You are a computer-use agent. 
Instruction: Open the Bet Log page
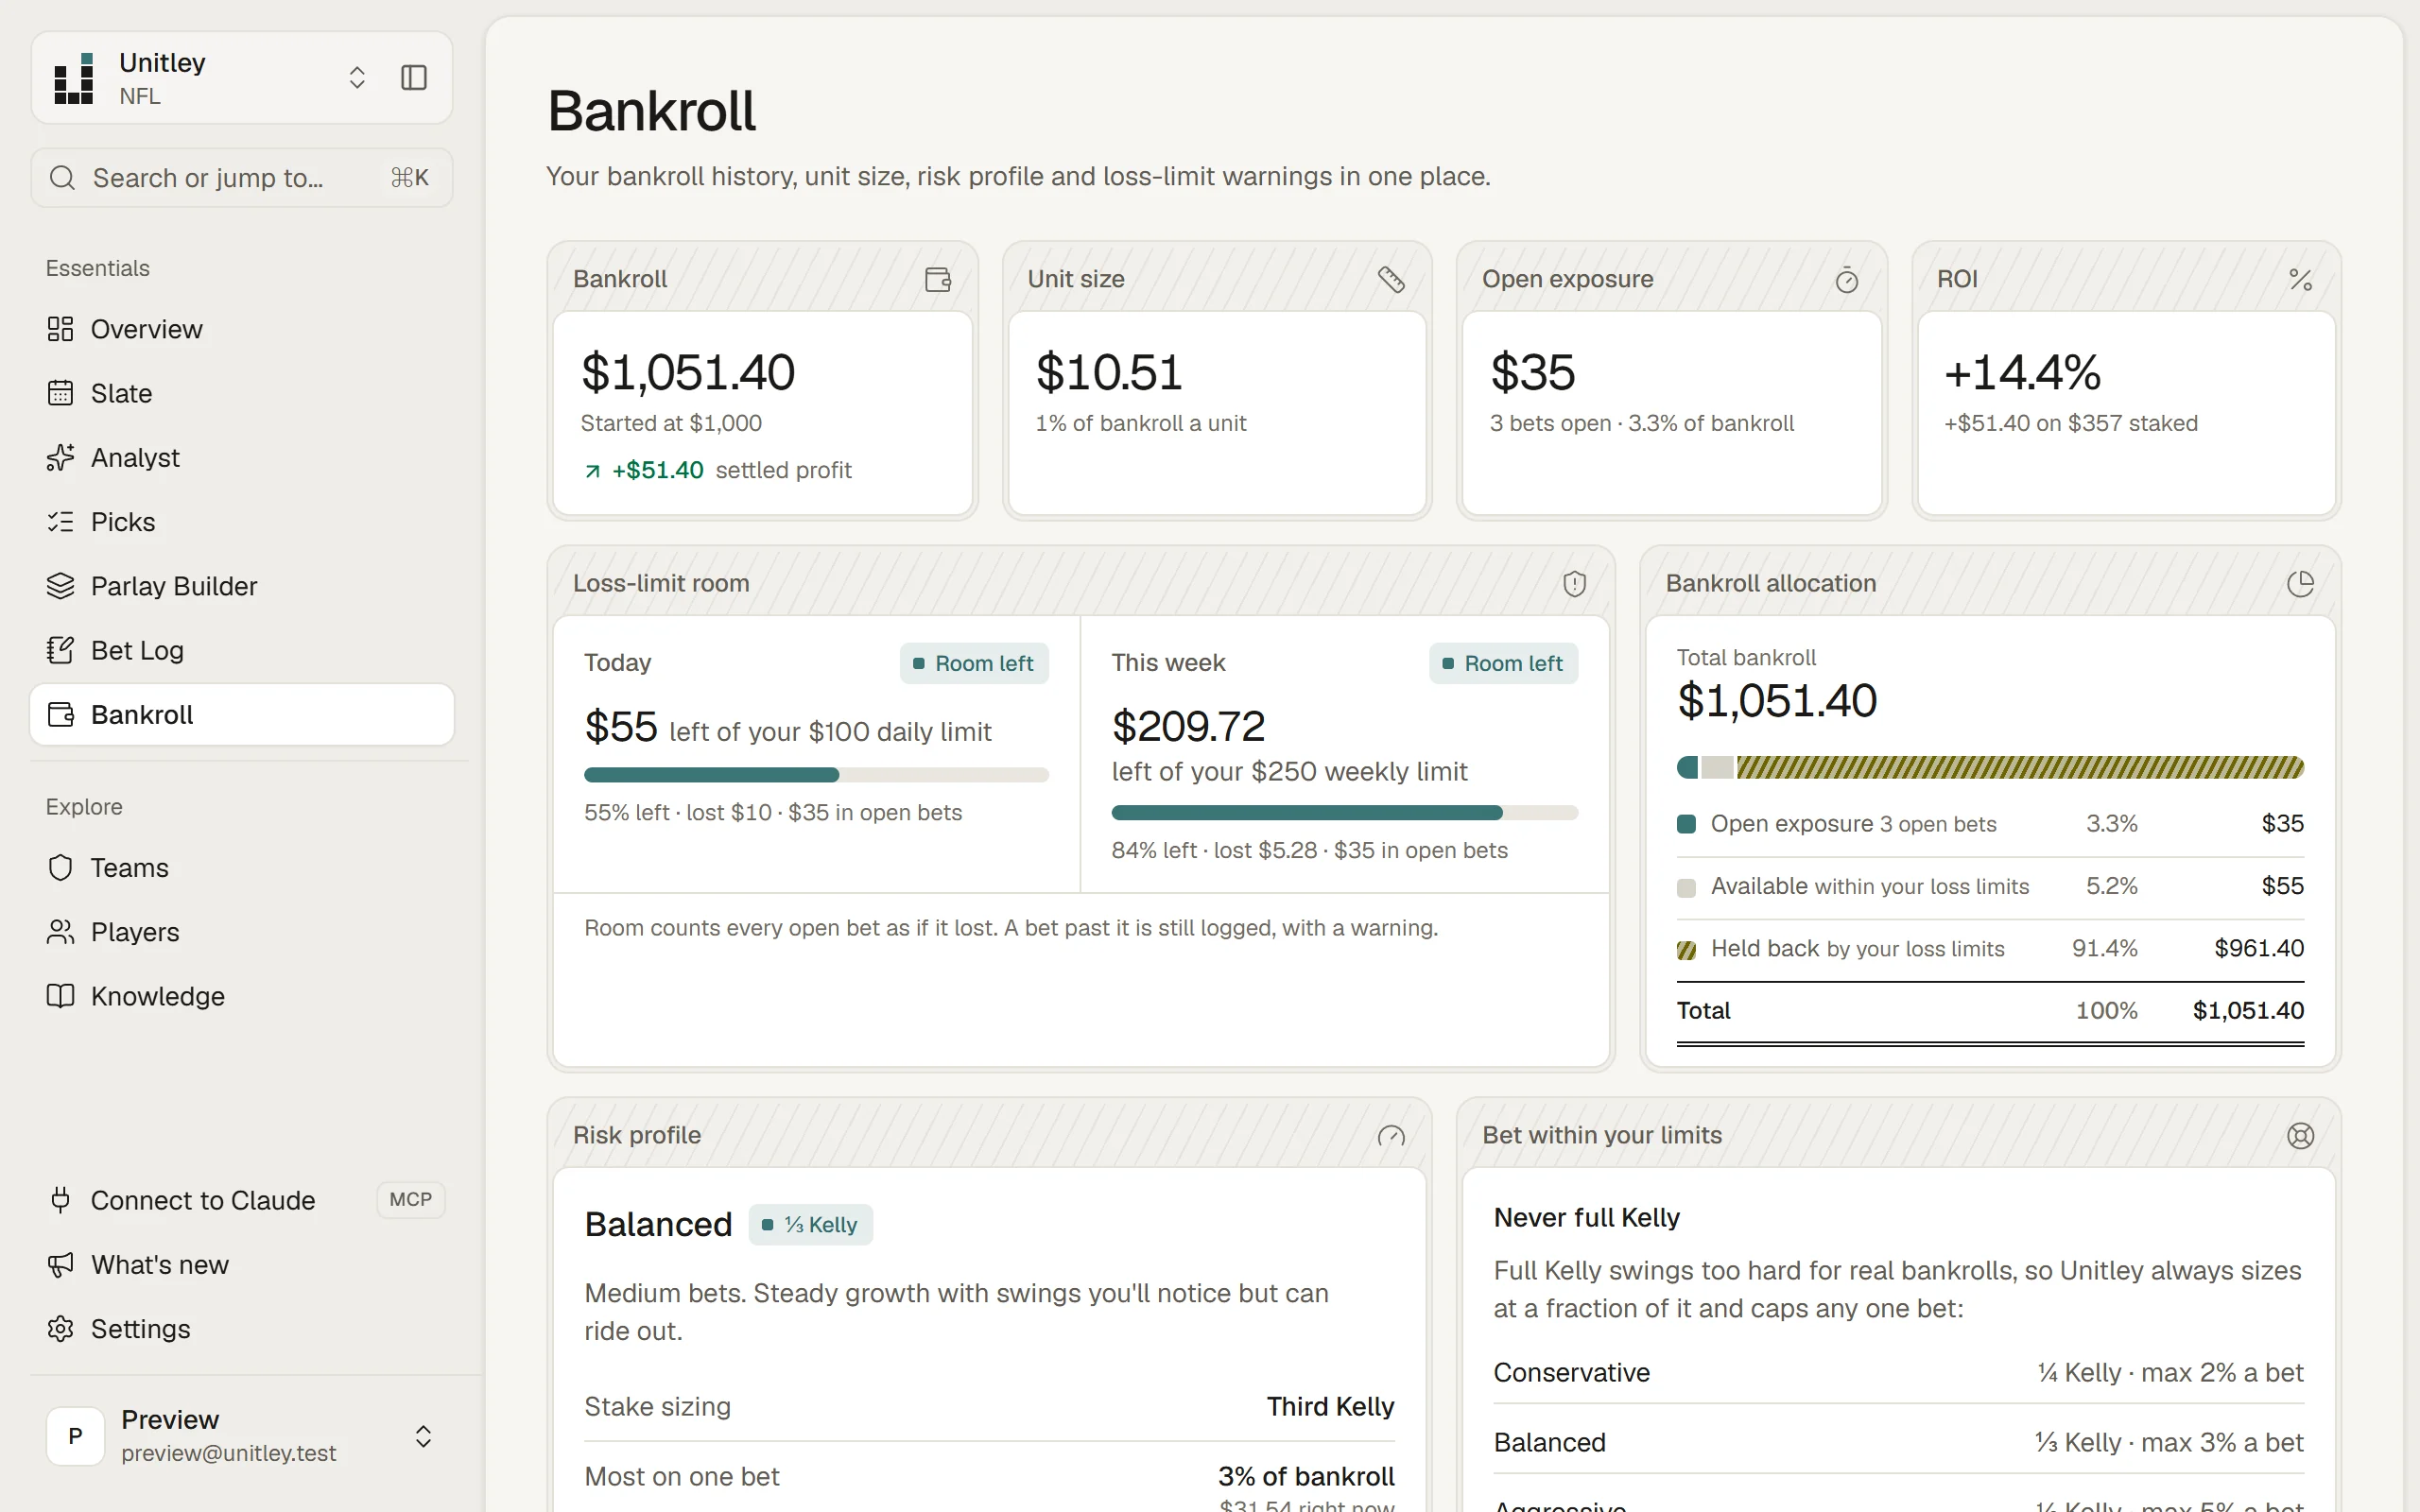pos(242,650)
